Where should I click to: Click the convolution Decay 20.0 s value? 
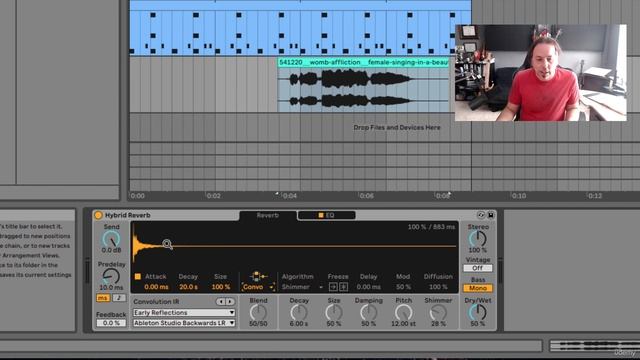click(x=188, y=287)
